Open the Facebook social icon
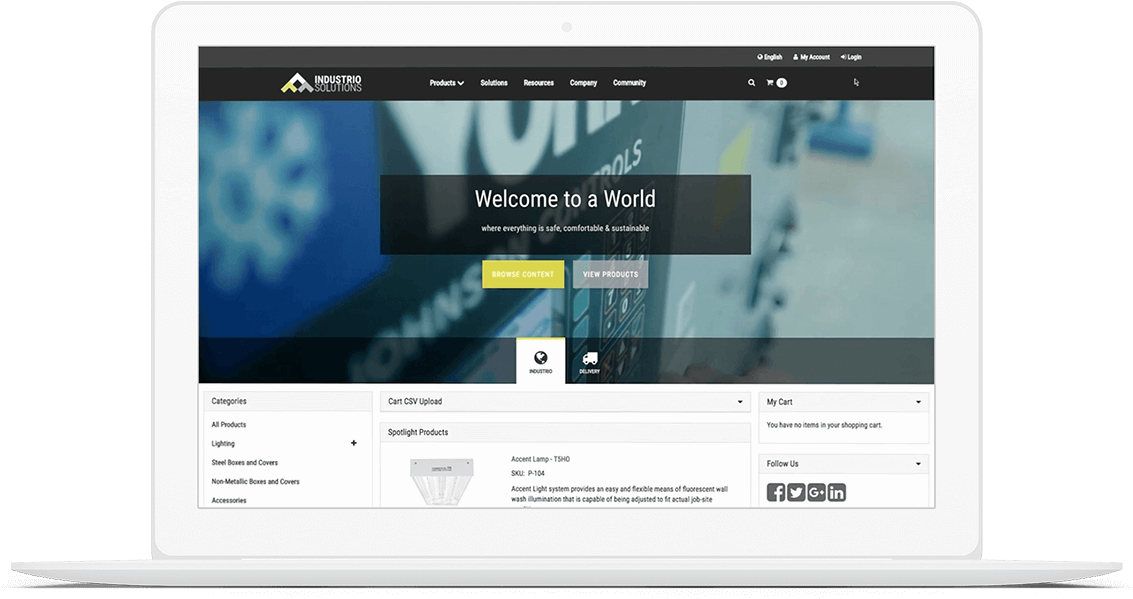This screenshot has height=599, width=1133. pyautogui.click(x=776, y=492)
